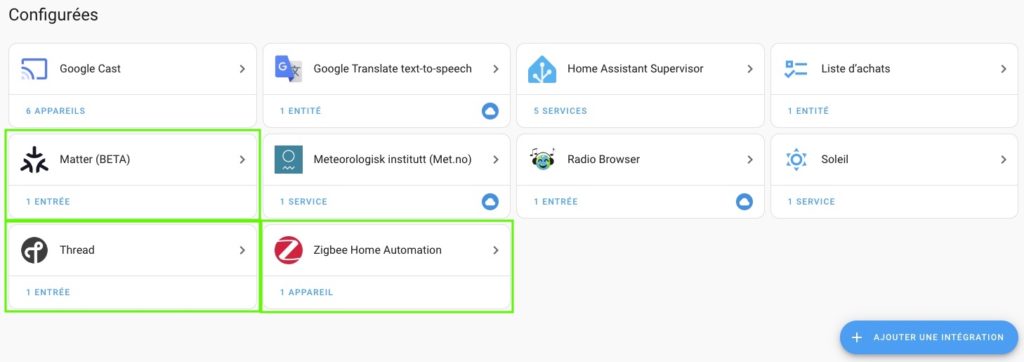Screen dimensions: 1024x362
Task: Click cloud icon on Google Translate card
Action: pyautogui.click(x=490, y=111)
